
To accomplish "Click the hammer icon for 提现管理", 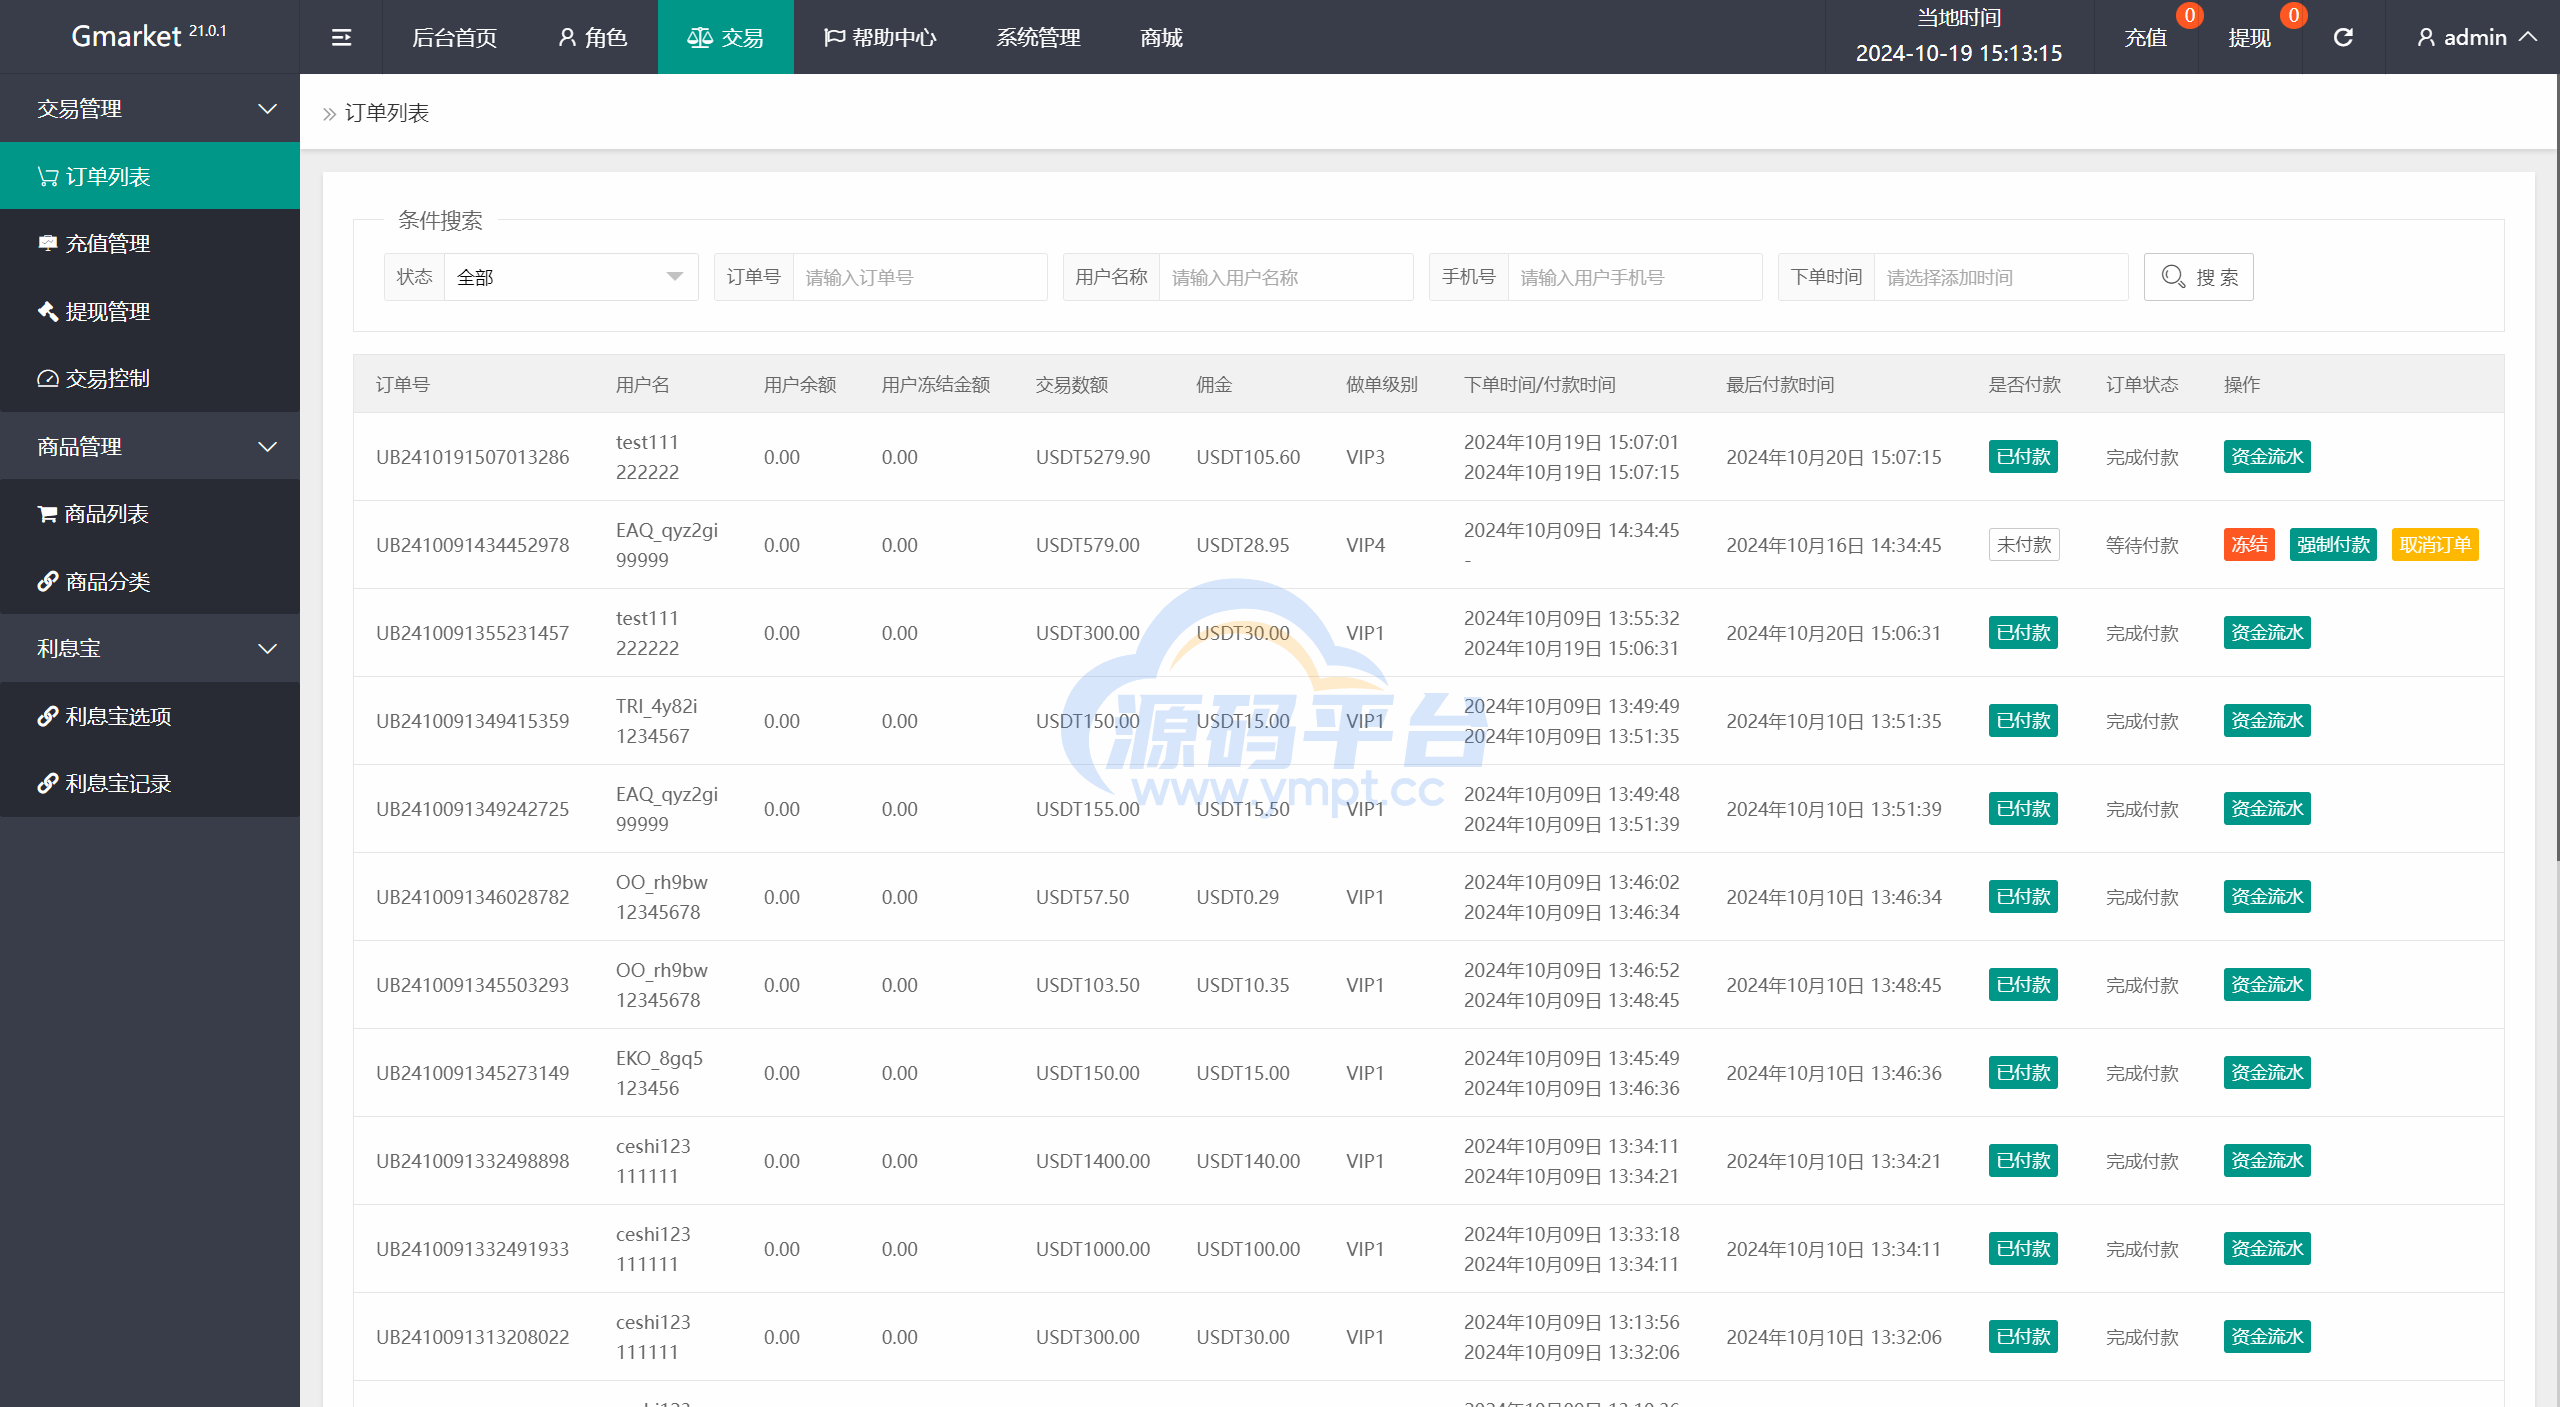I will click(x=48, y=311).
